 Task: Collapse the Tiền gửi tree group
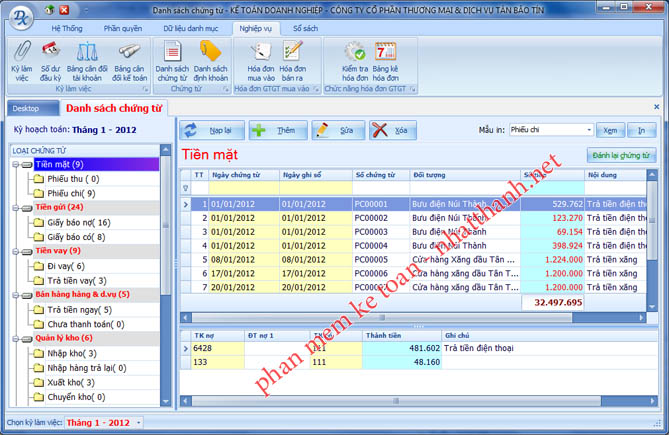point(14,207)
